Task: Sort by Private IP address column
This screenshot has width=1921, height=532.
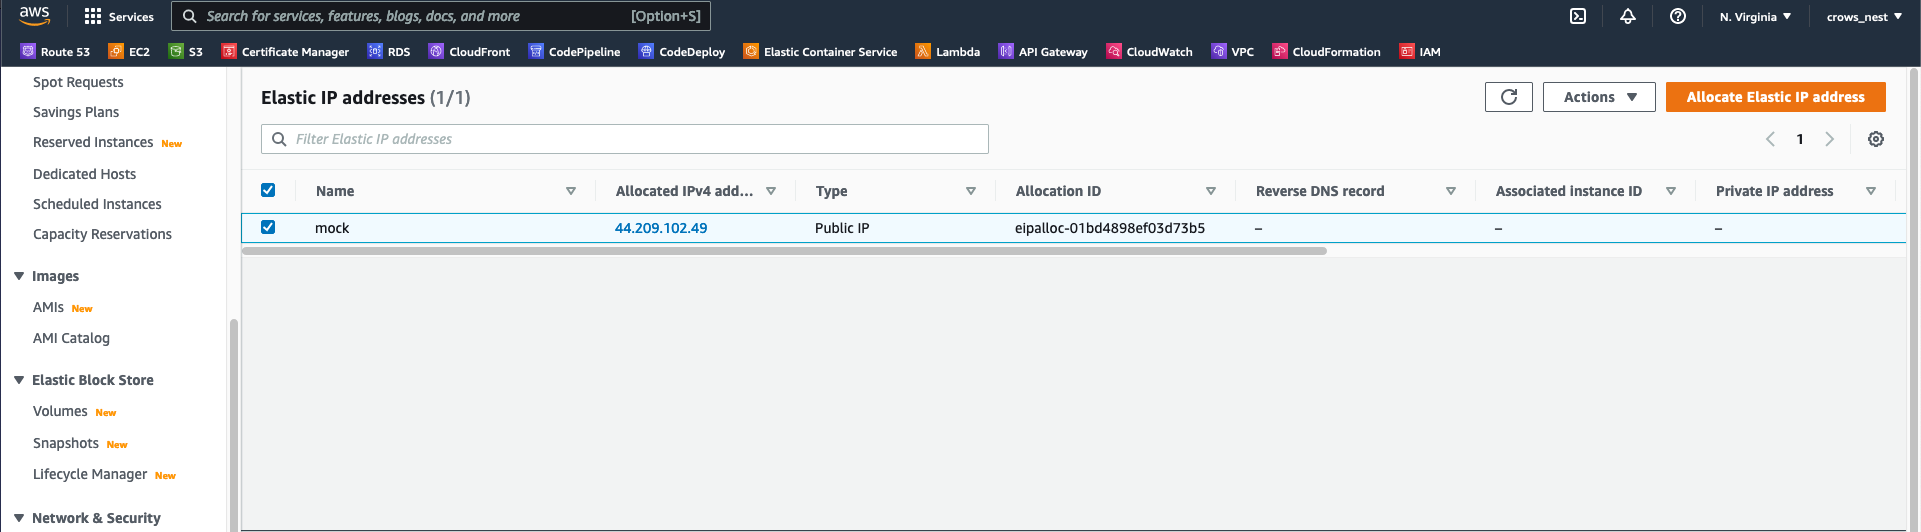Action: point(1871,191)
